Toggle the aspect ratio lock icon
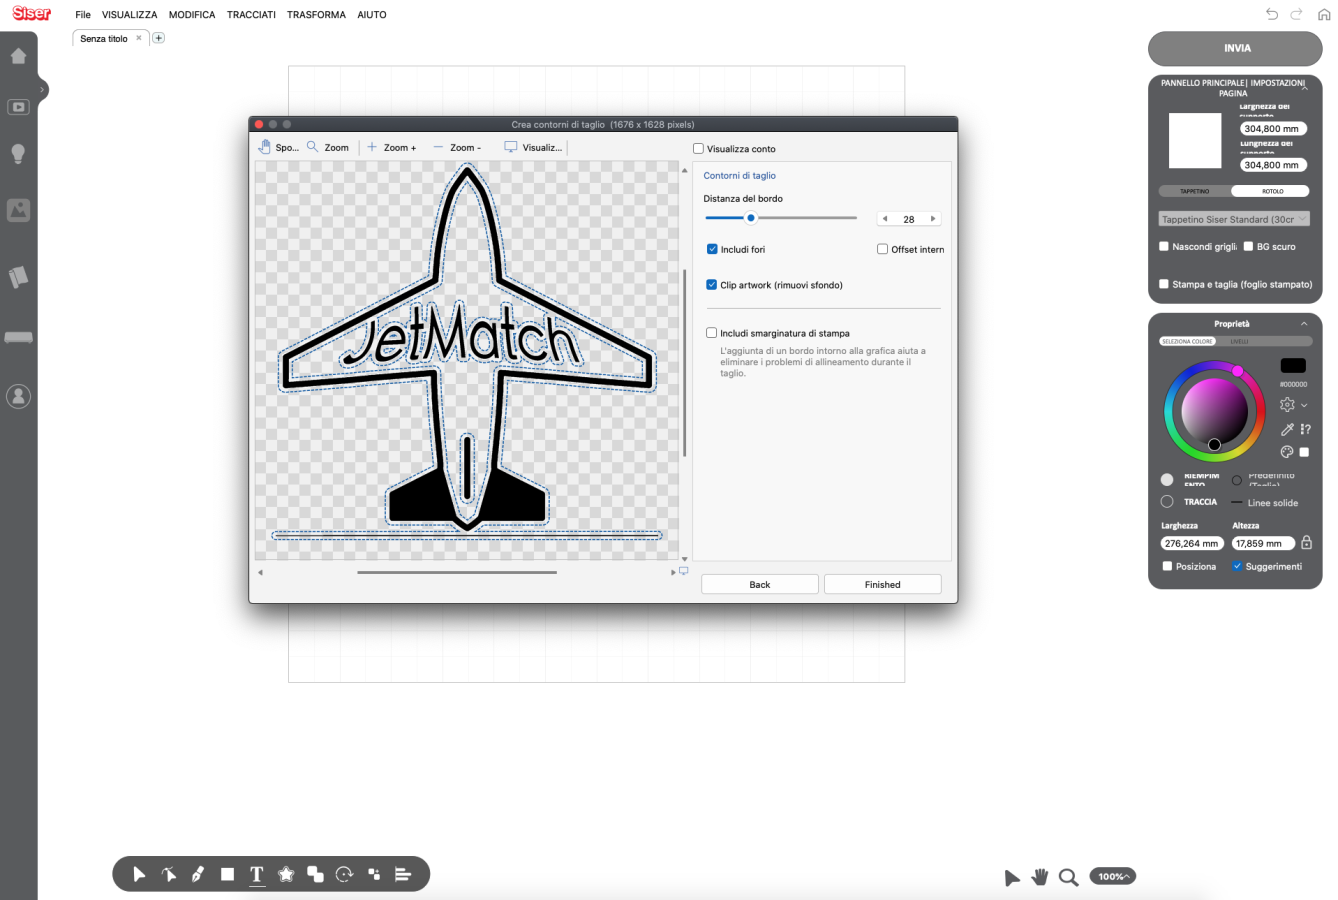The height and width of the screenshot is (900, 1338). click(x=1306, y=543)
